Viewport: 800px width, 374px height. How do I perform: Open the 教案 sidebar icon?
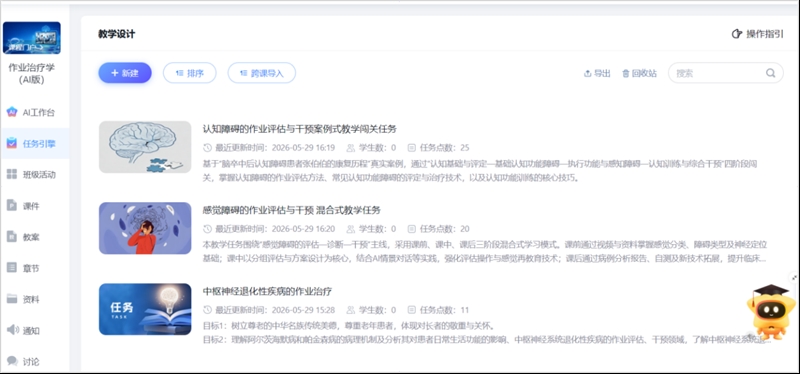[12, 237]
